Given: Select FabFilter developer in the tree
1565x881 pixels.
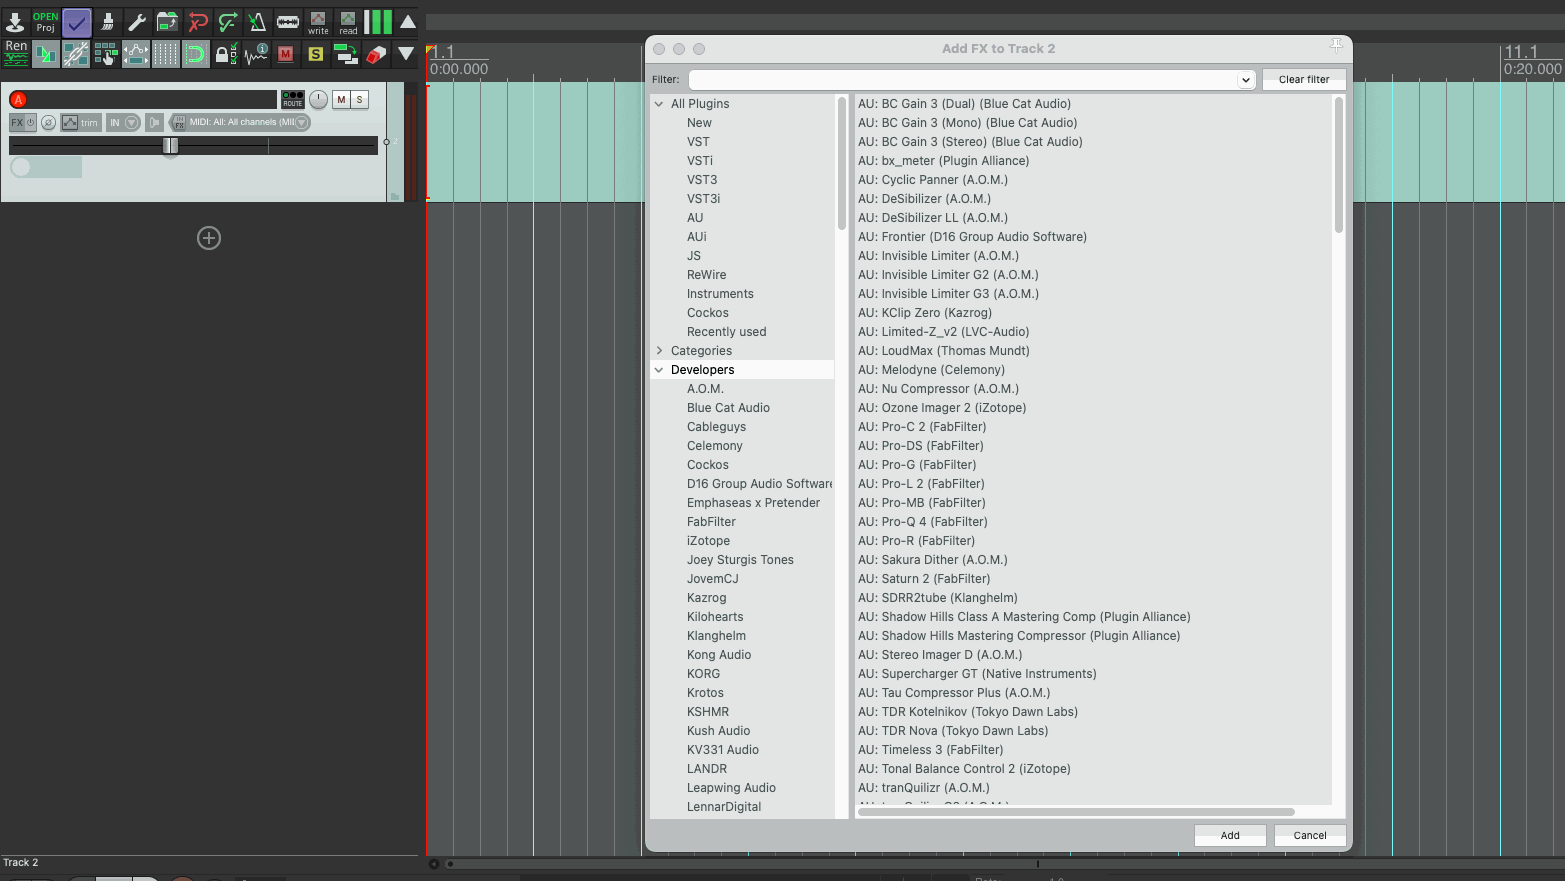Looking at the screenshot, I should click(711, 522).
